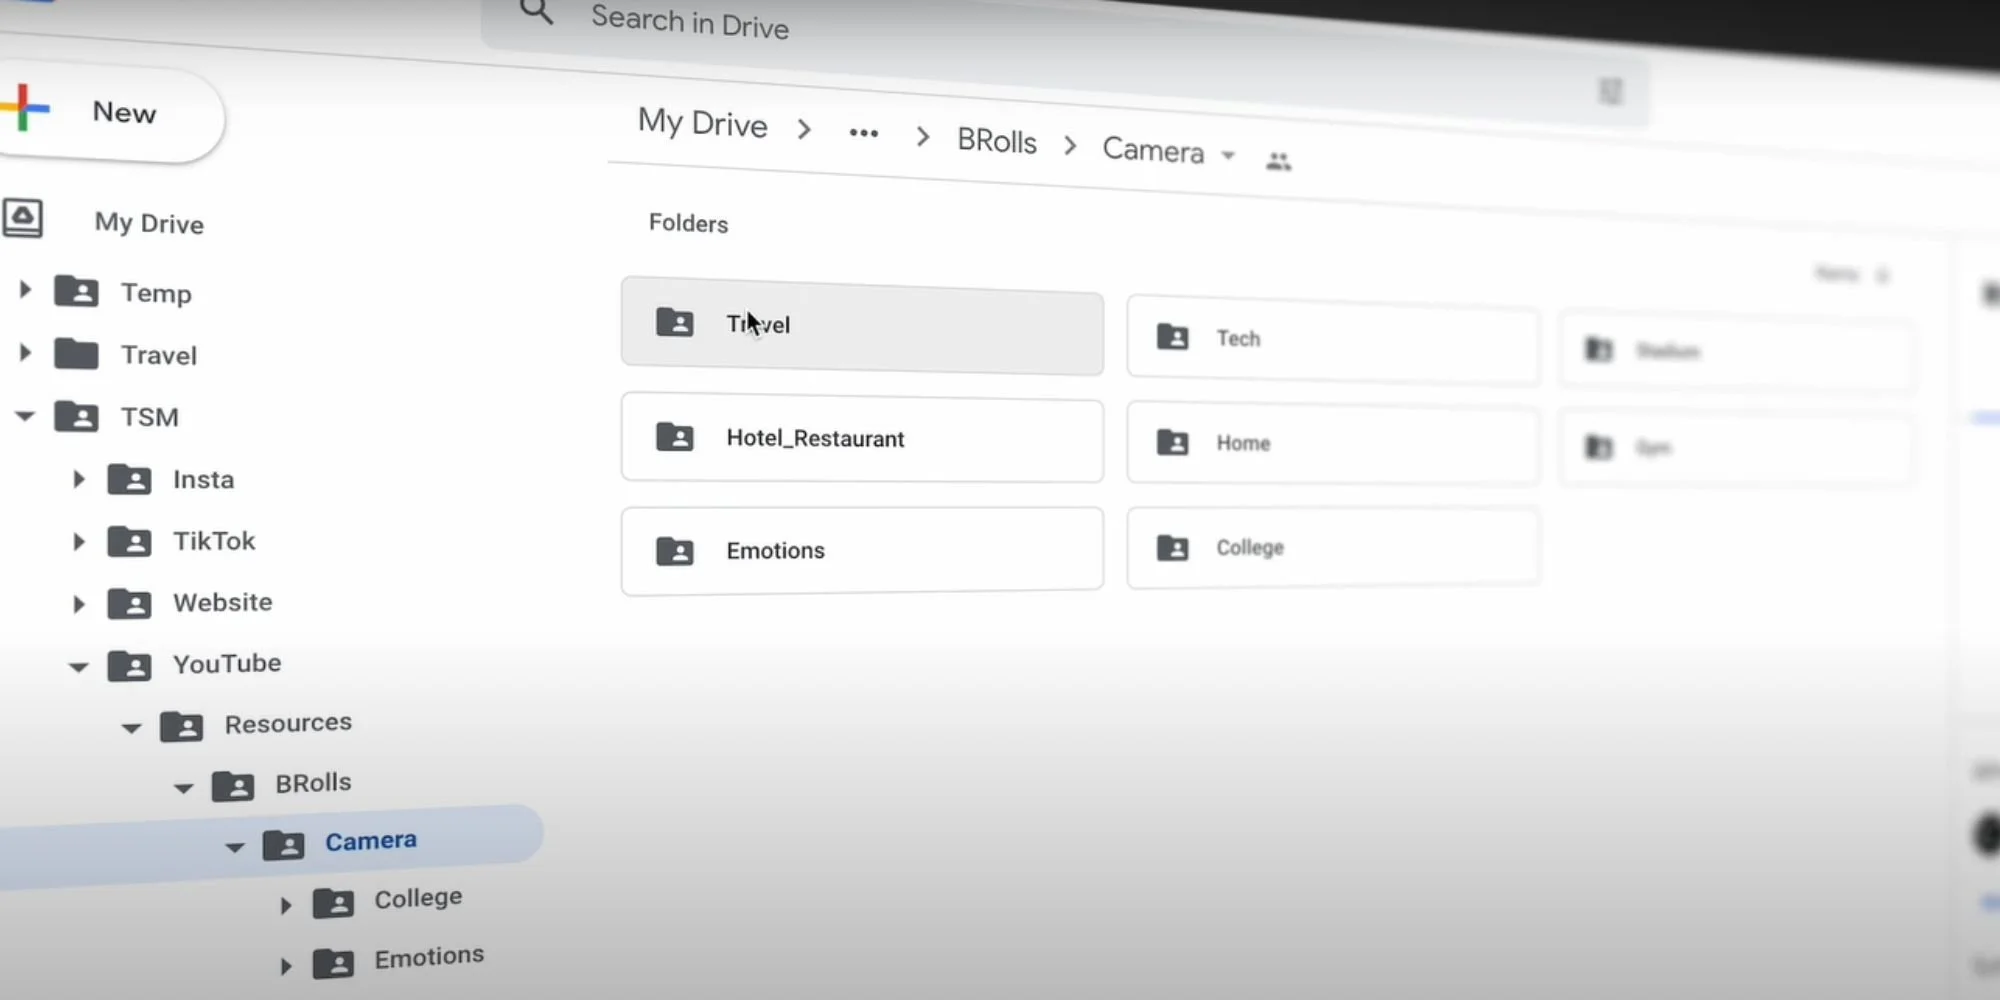Open the Travel folder card

pos(862,327)
